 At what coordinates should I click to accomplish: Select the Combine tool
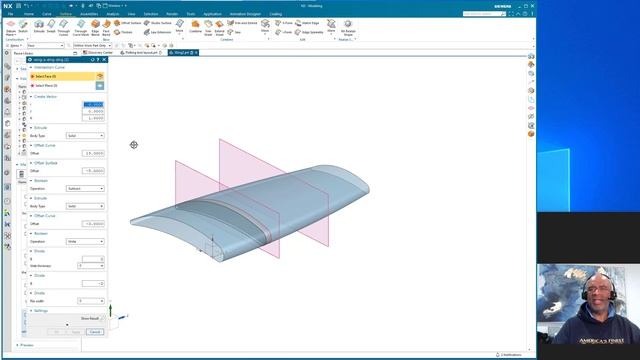tap(196, 27)
